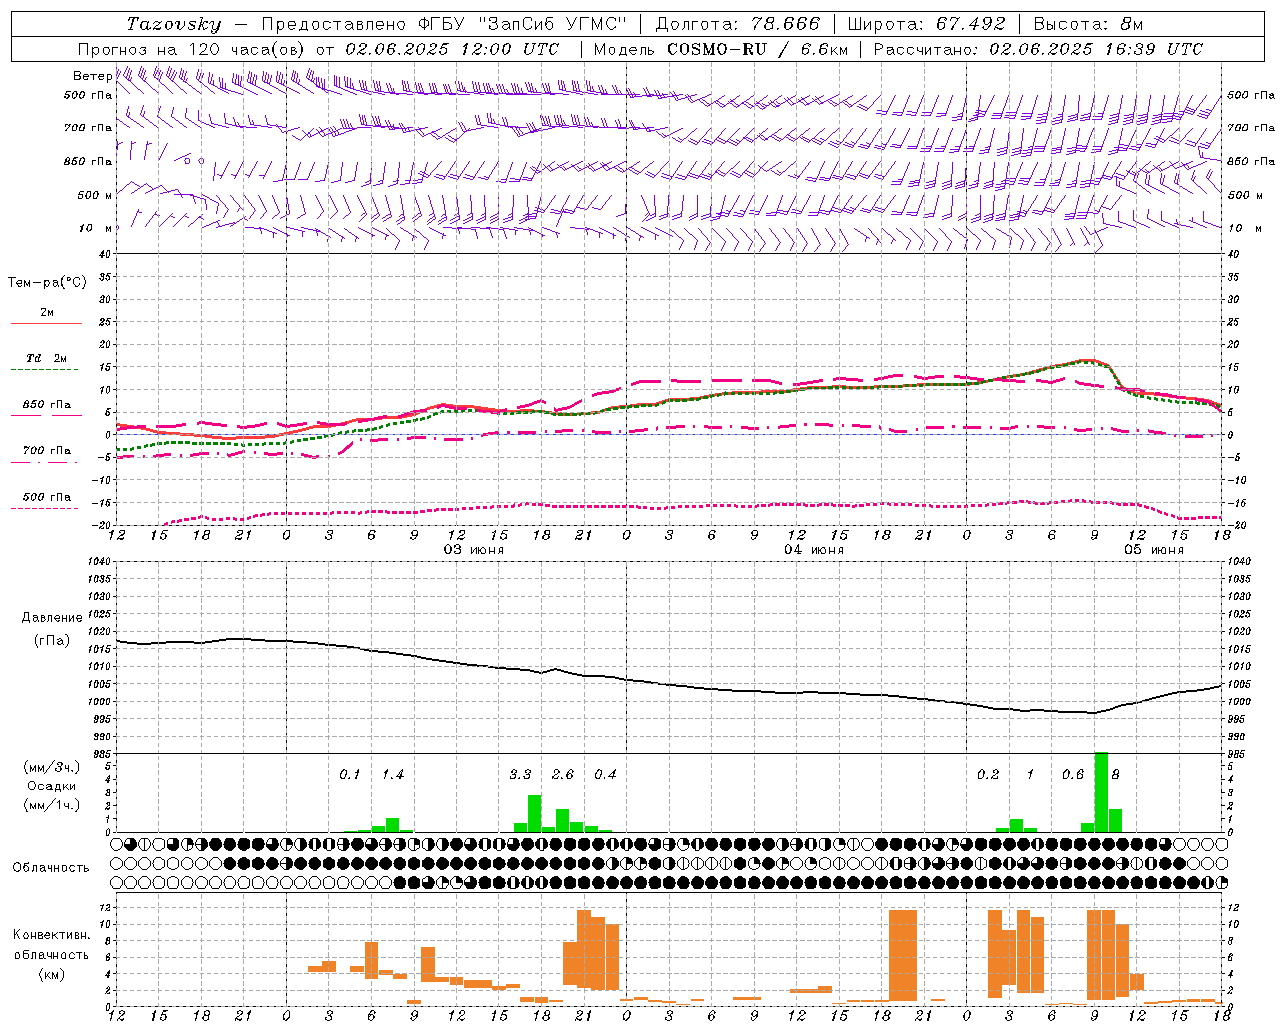Click the '2.6' precipitation amount value
The height and width of the screenshot is (1024, 1280).
[x=563, y=774]
